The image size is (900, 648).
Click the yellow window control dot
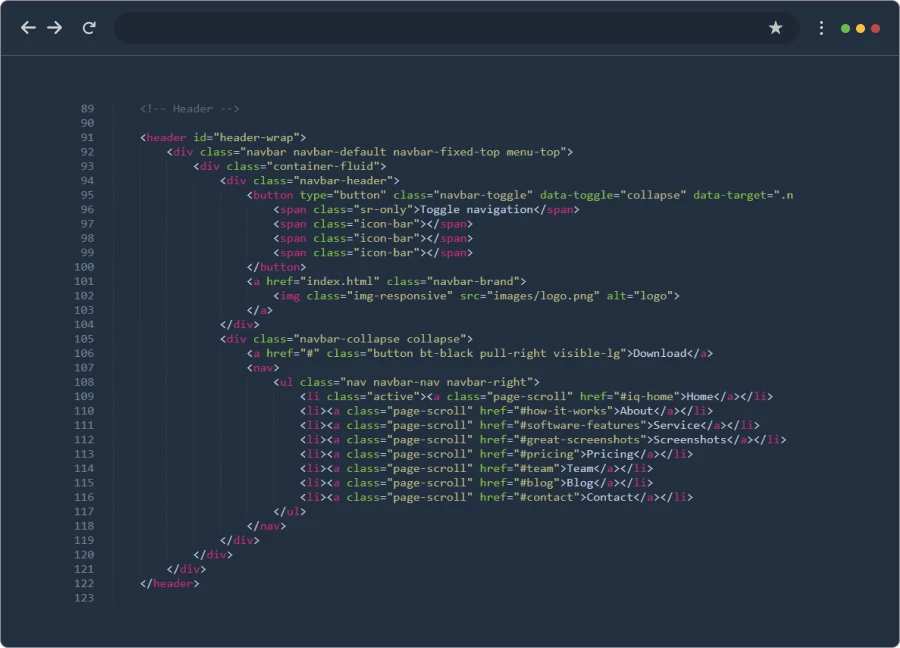tap(861, 28)
